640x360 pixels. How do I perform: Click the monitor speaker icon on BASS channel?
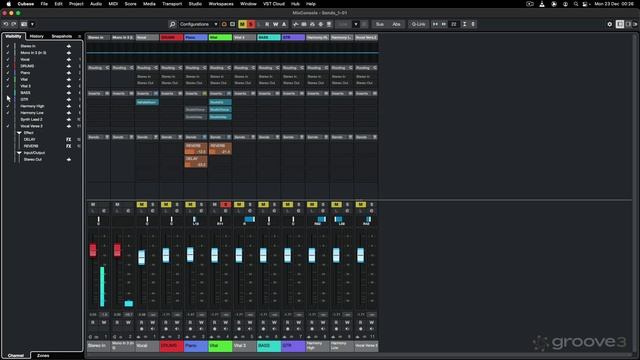274,329
